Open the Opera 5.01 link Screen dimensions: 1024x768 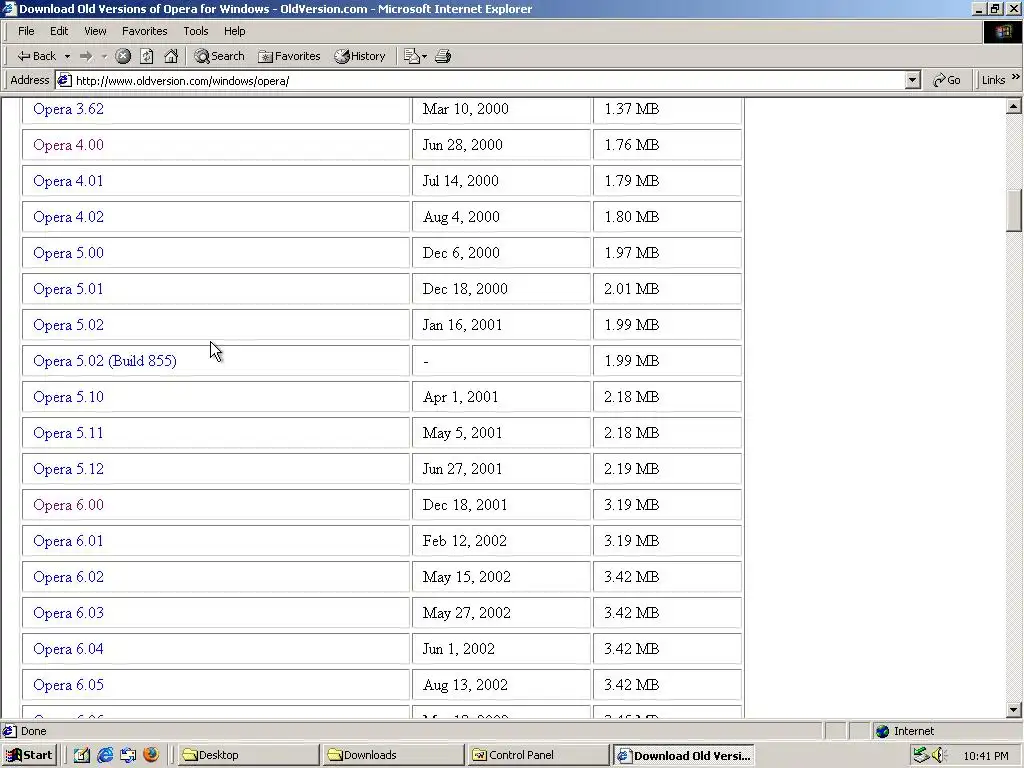point(69,289)
